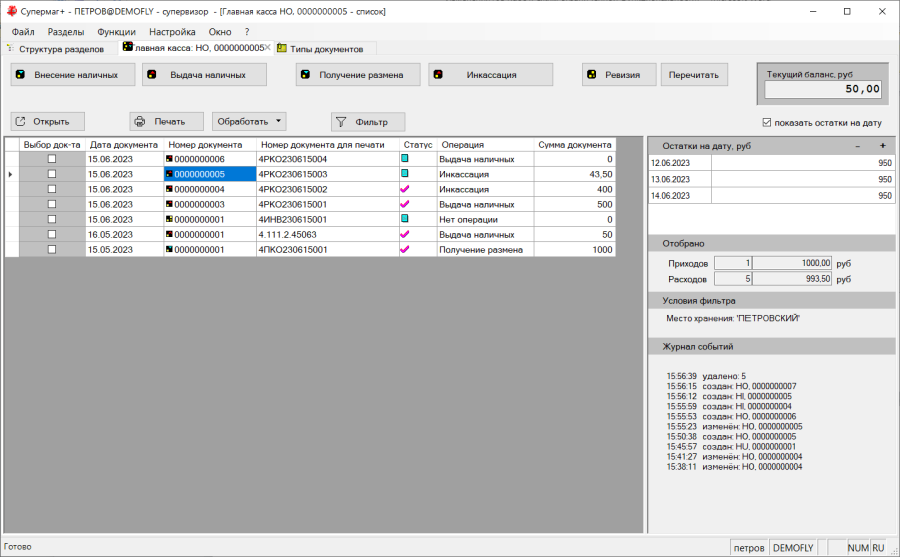Click the printer icon for Печать
The image size is (900, 557).
140,122
